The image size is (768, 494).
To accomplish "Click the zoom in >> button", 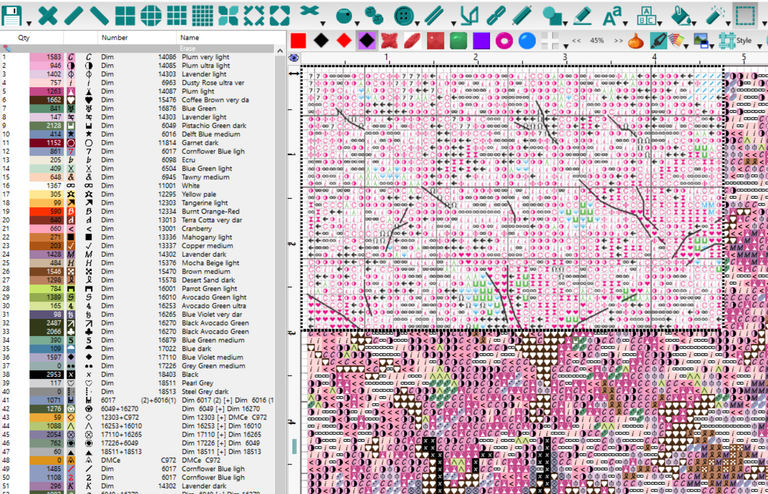I will click(x=619, y=41).
